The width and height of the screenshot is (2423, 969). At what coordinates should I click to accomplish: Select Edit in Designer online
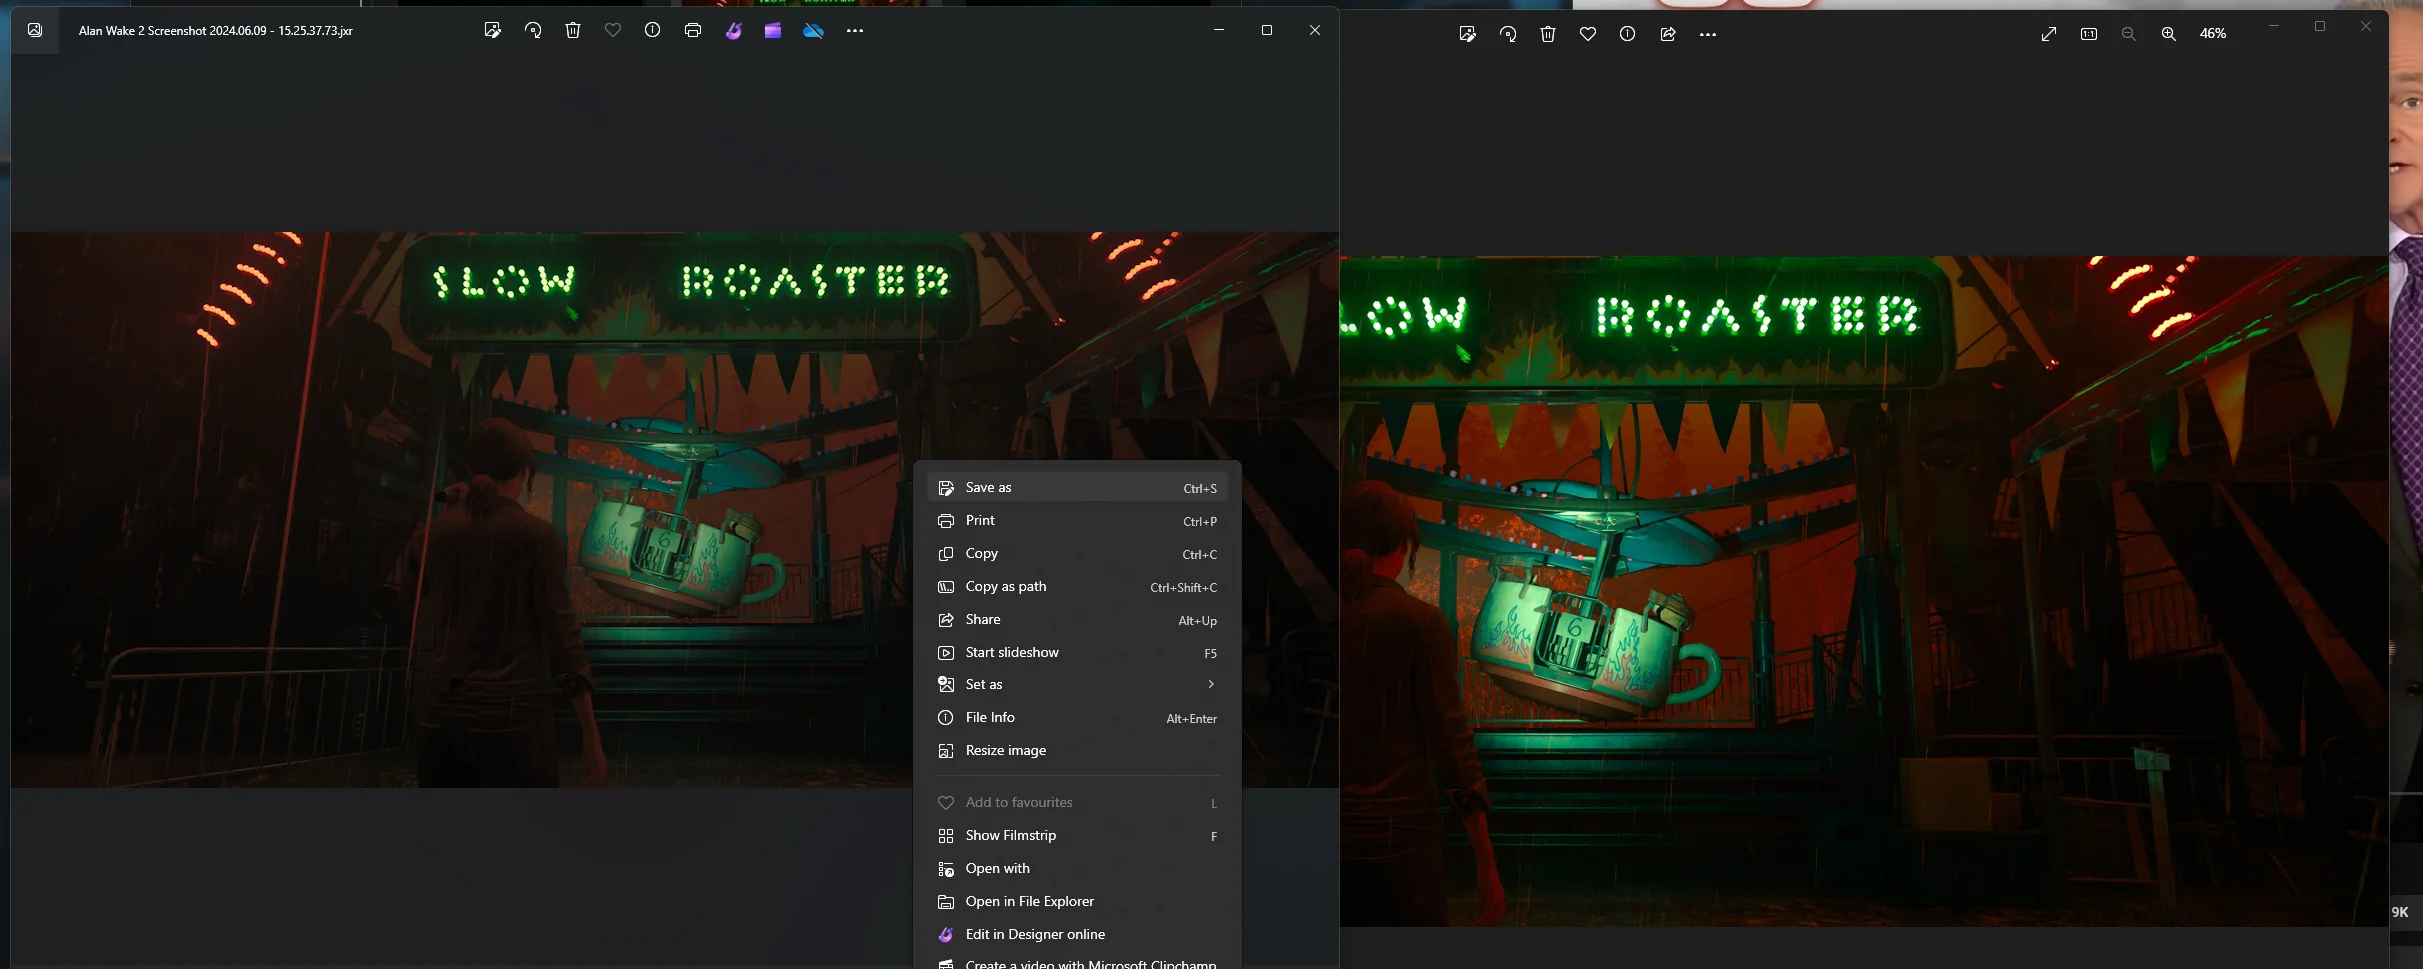point(1077,934)
